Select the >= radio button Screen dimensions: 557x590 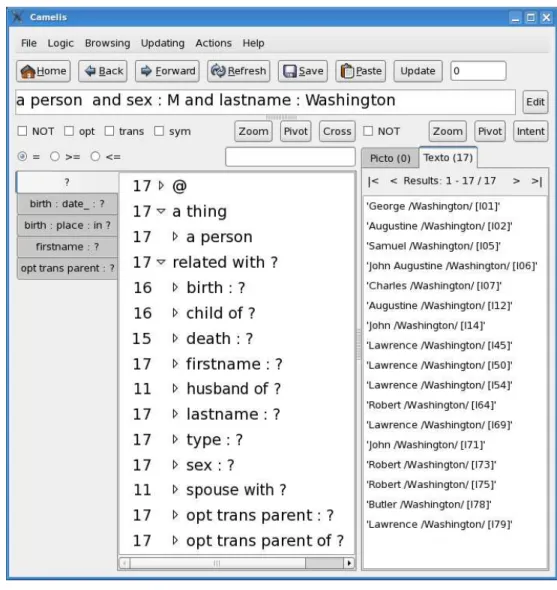(x=55, y=157)
